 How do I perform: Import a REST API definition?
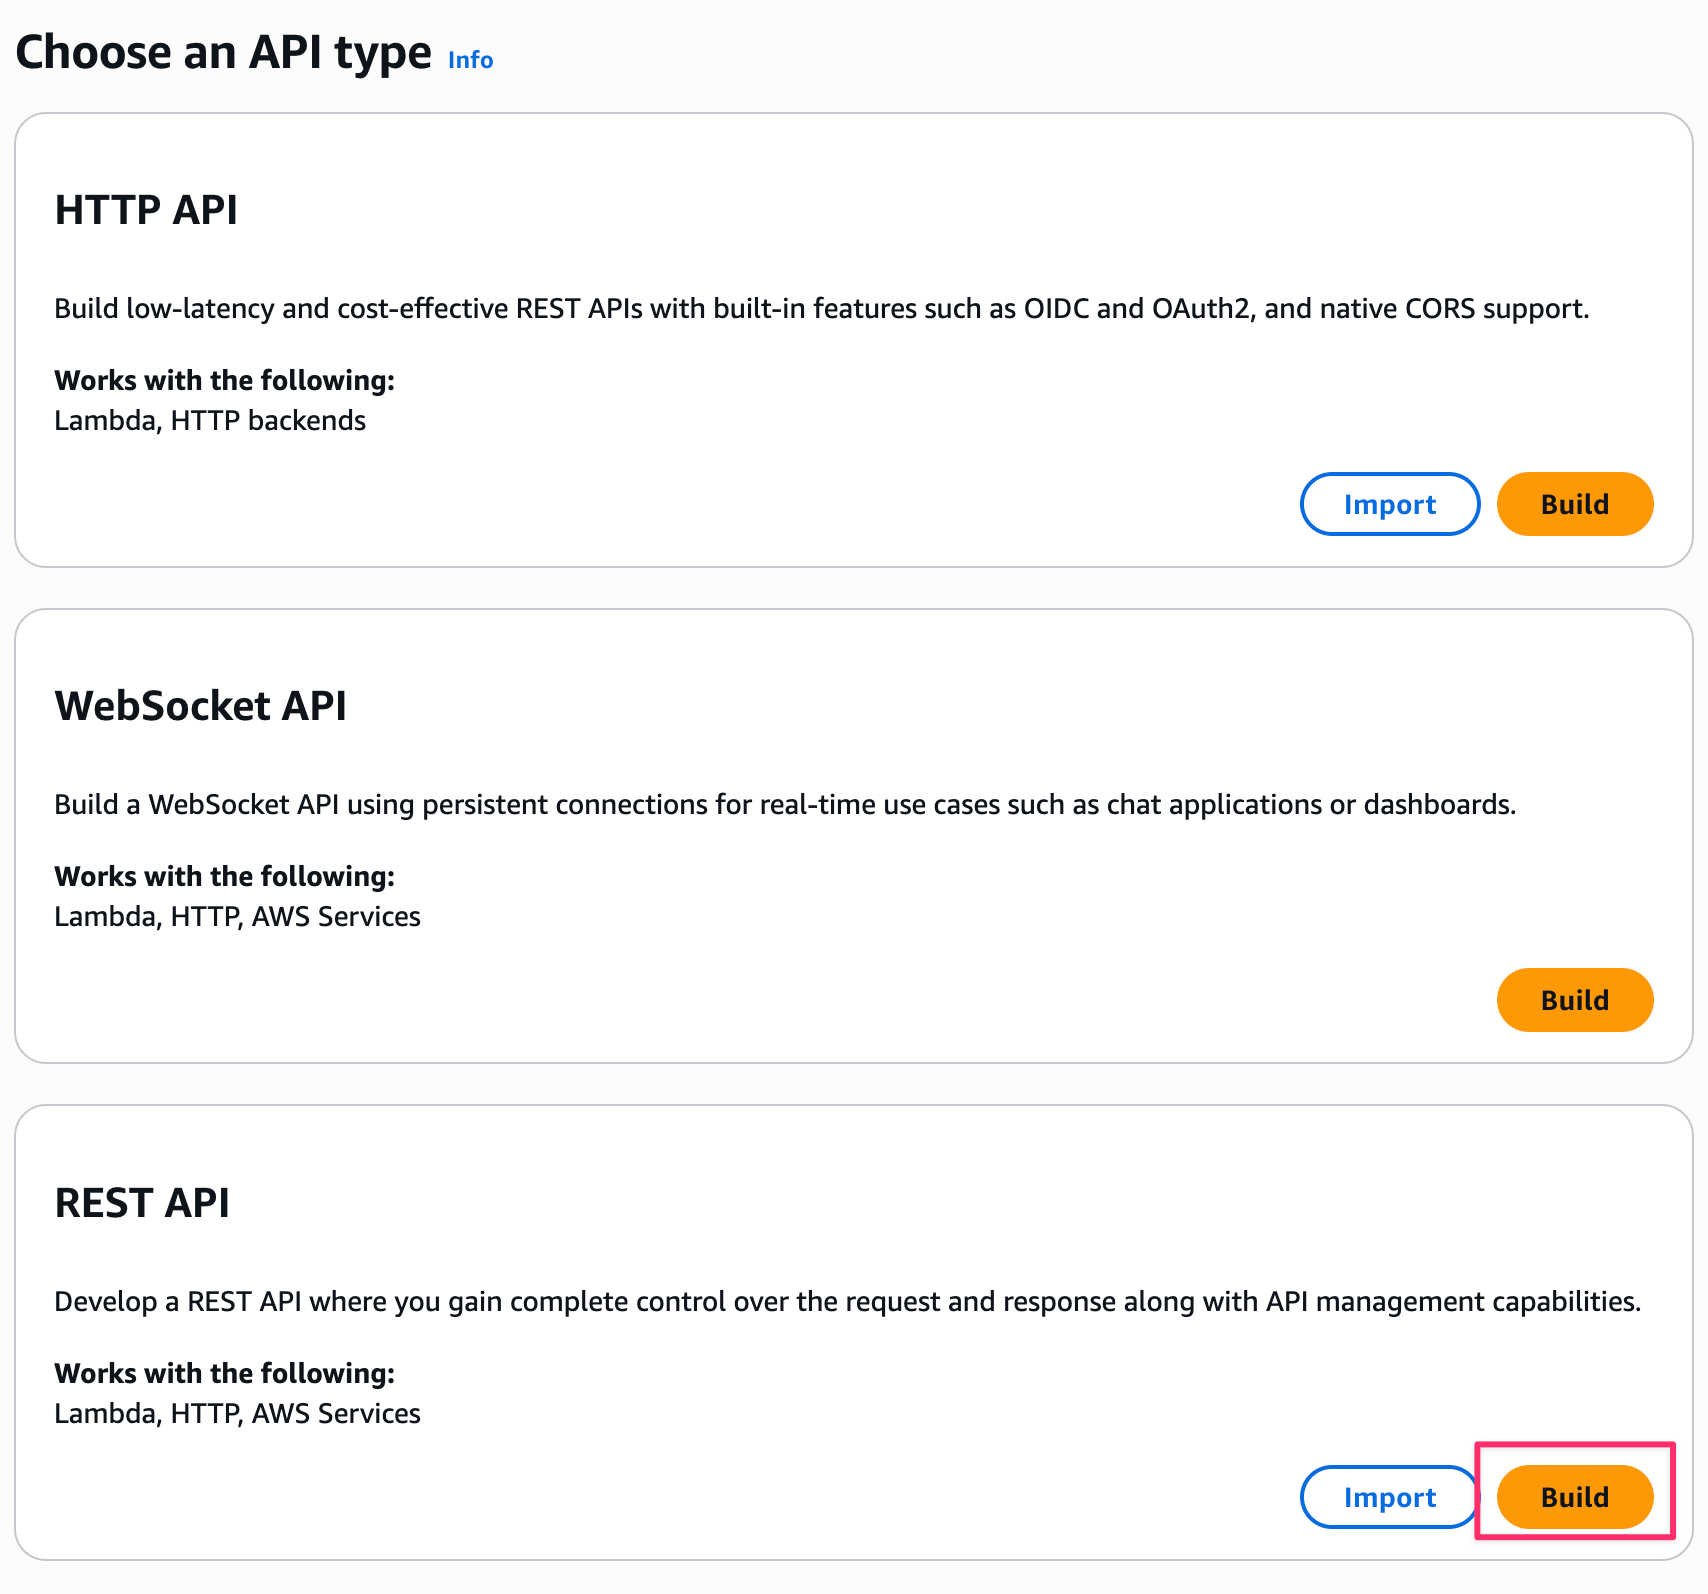1389,1497
